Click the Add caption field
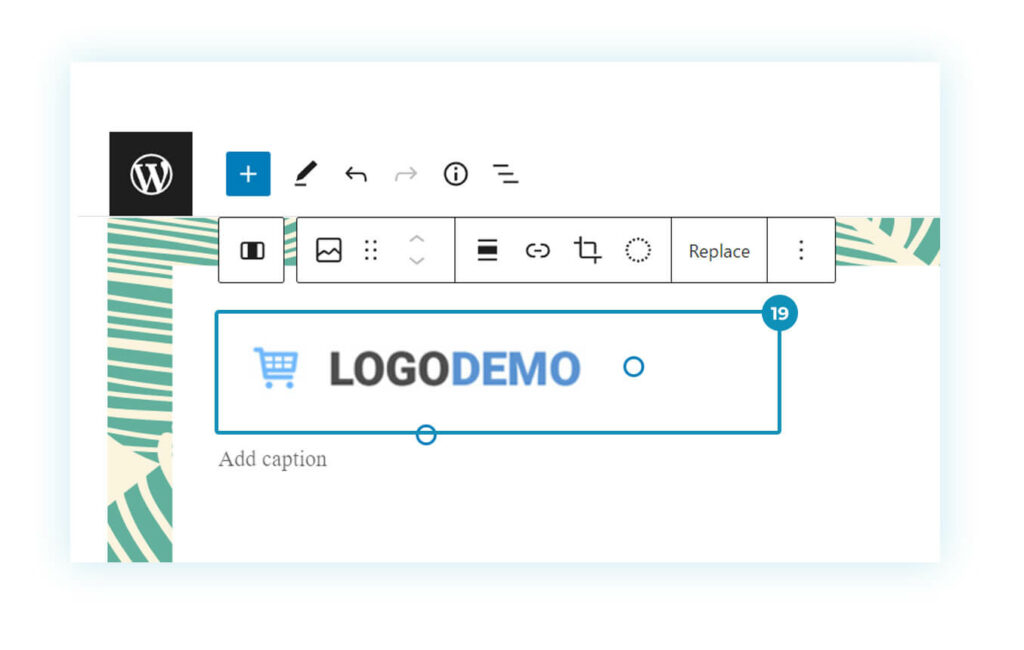This screenshot has width=1024, height=650. tap(272, 459)
